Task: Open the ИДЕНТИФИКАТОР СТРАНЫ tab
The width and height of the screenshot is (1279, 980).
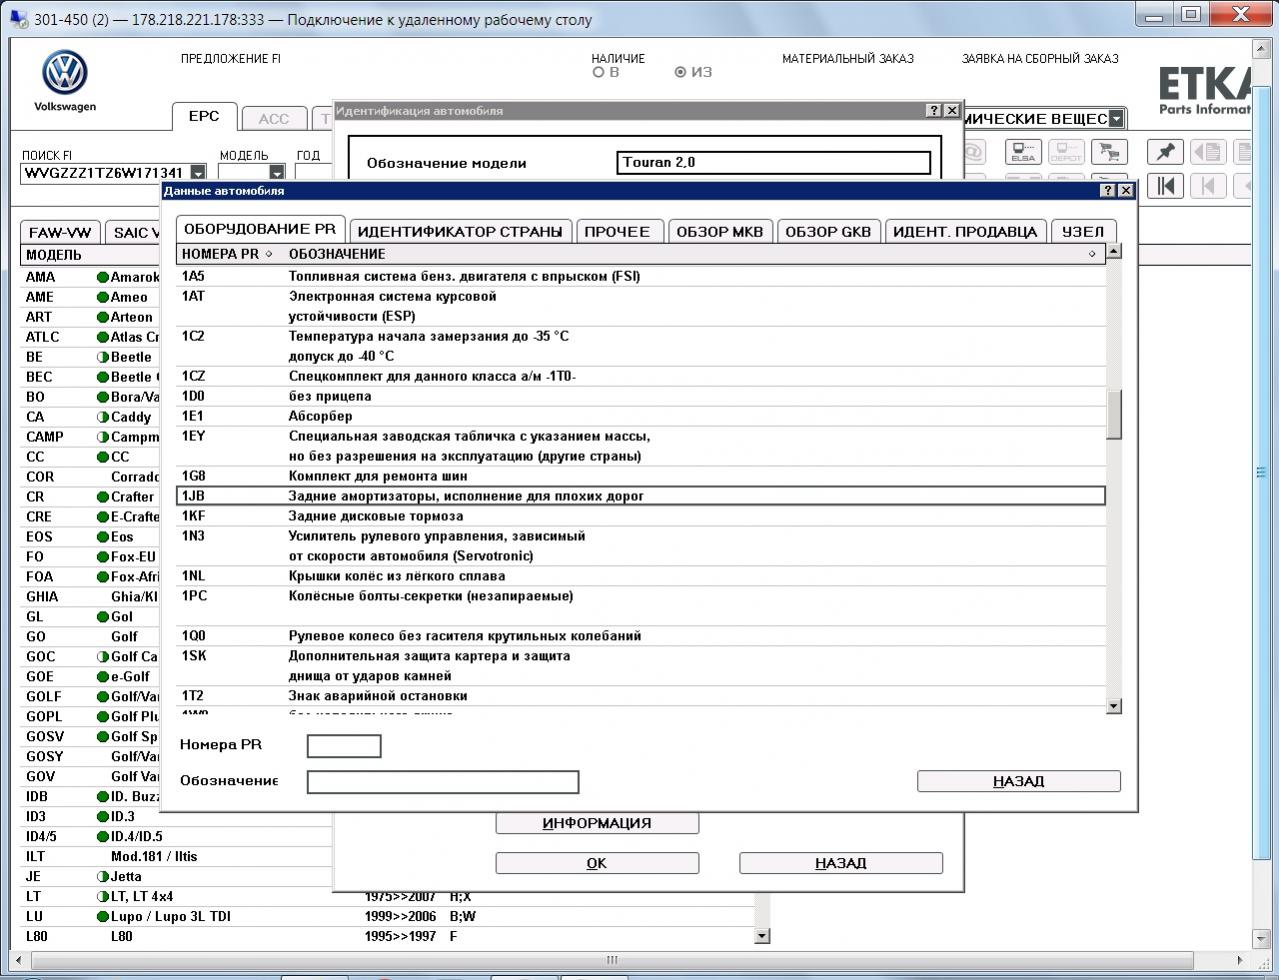Action: [x=460, y=231]
